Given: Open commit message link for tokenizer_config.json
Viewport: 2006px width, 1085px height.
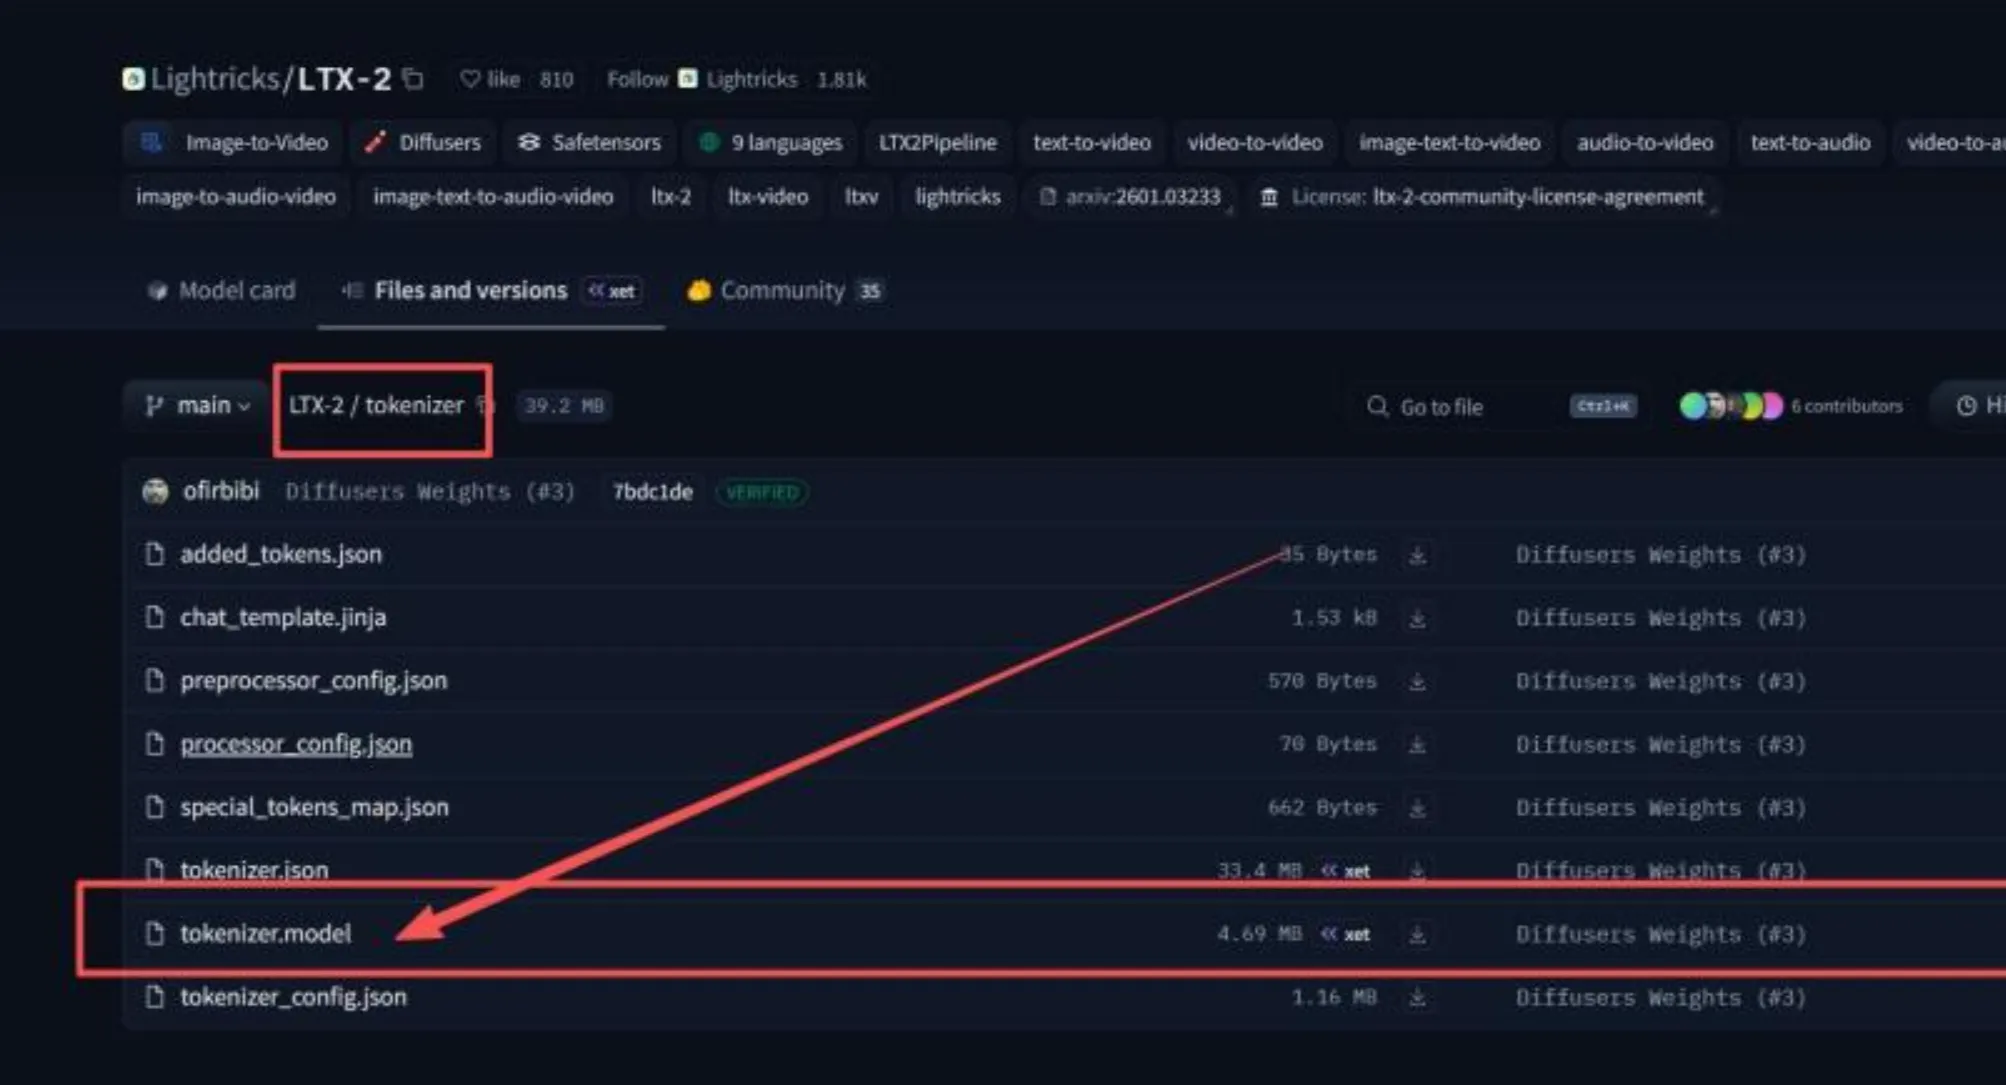Looking at the screenshot, I should 1660,998.
